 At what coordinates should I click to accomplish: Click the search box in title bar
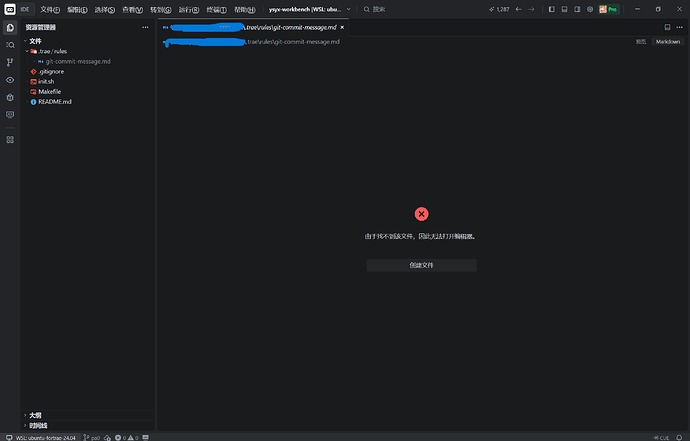374,9
